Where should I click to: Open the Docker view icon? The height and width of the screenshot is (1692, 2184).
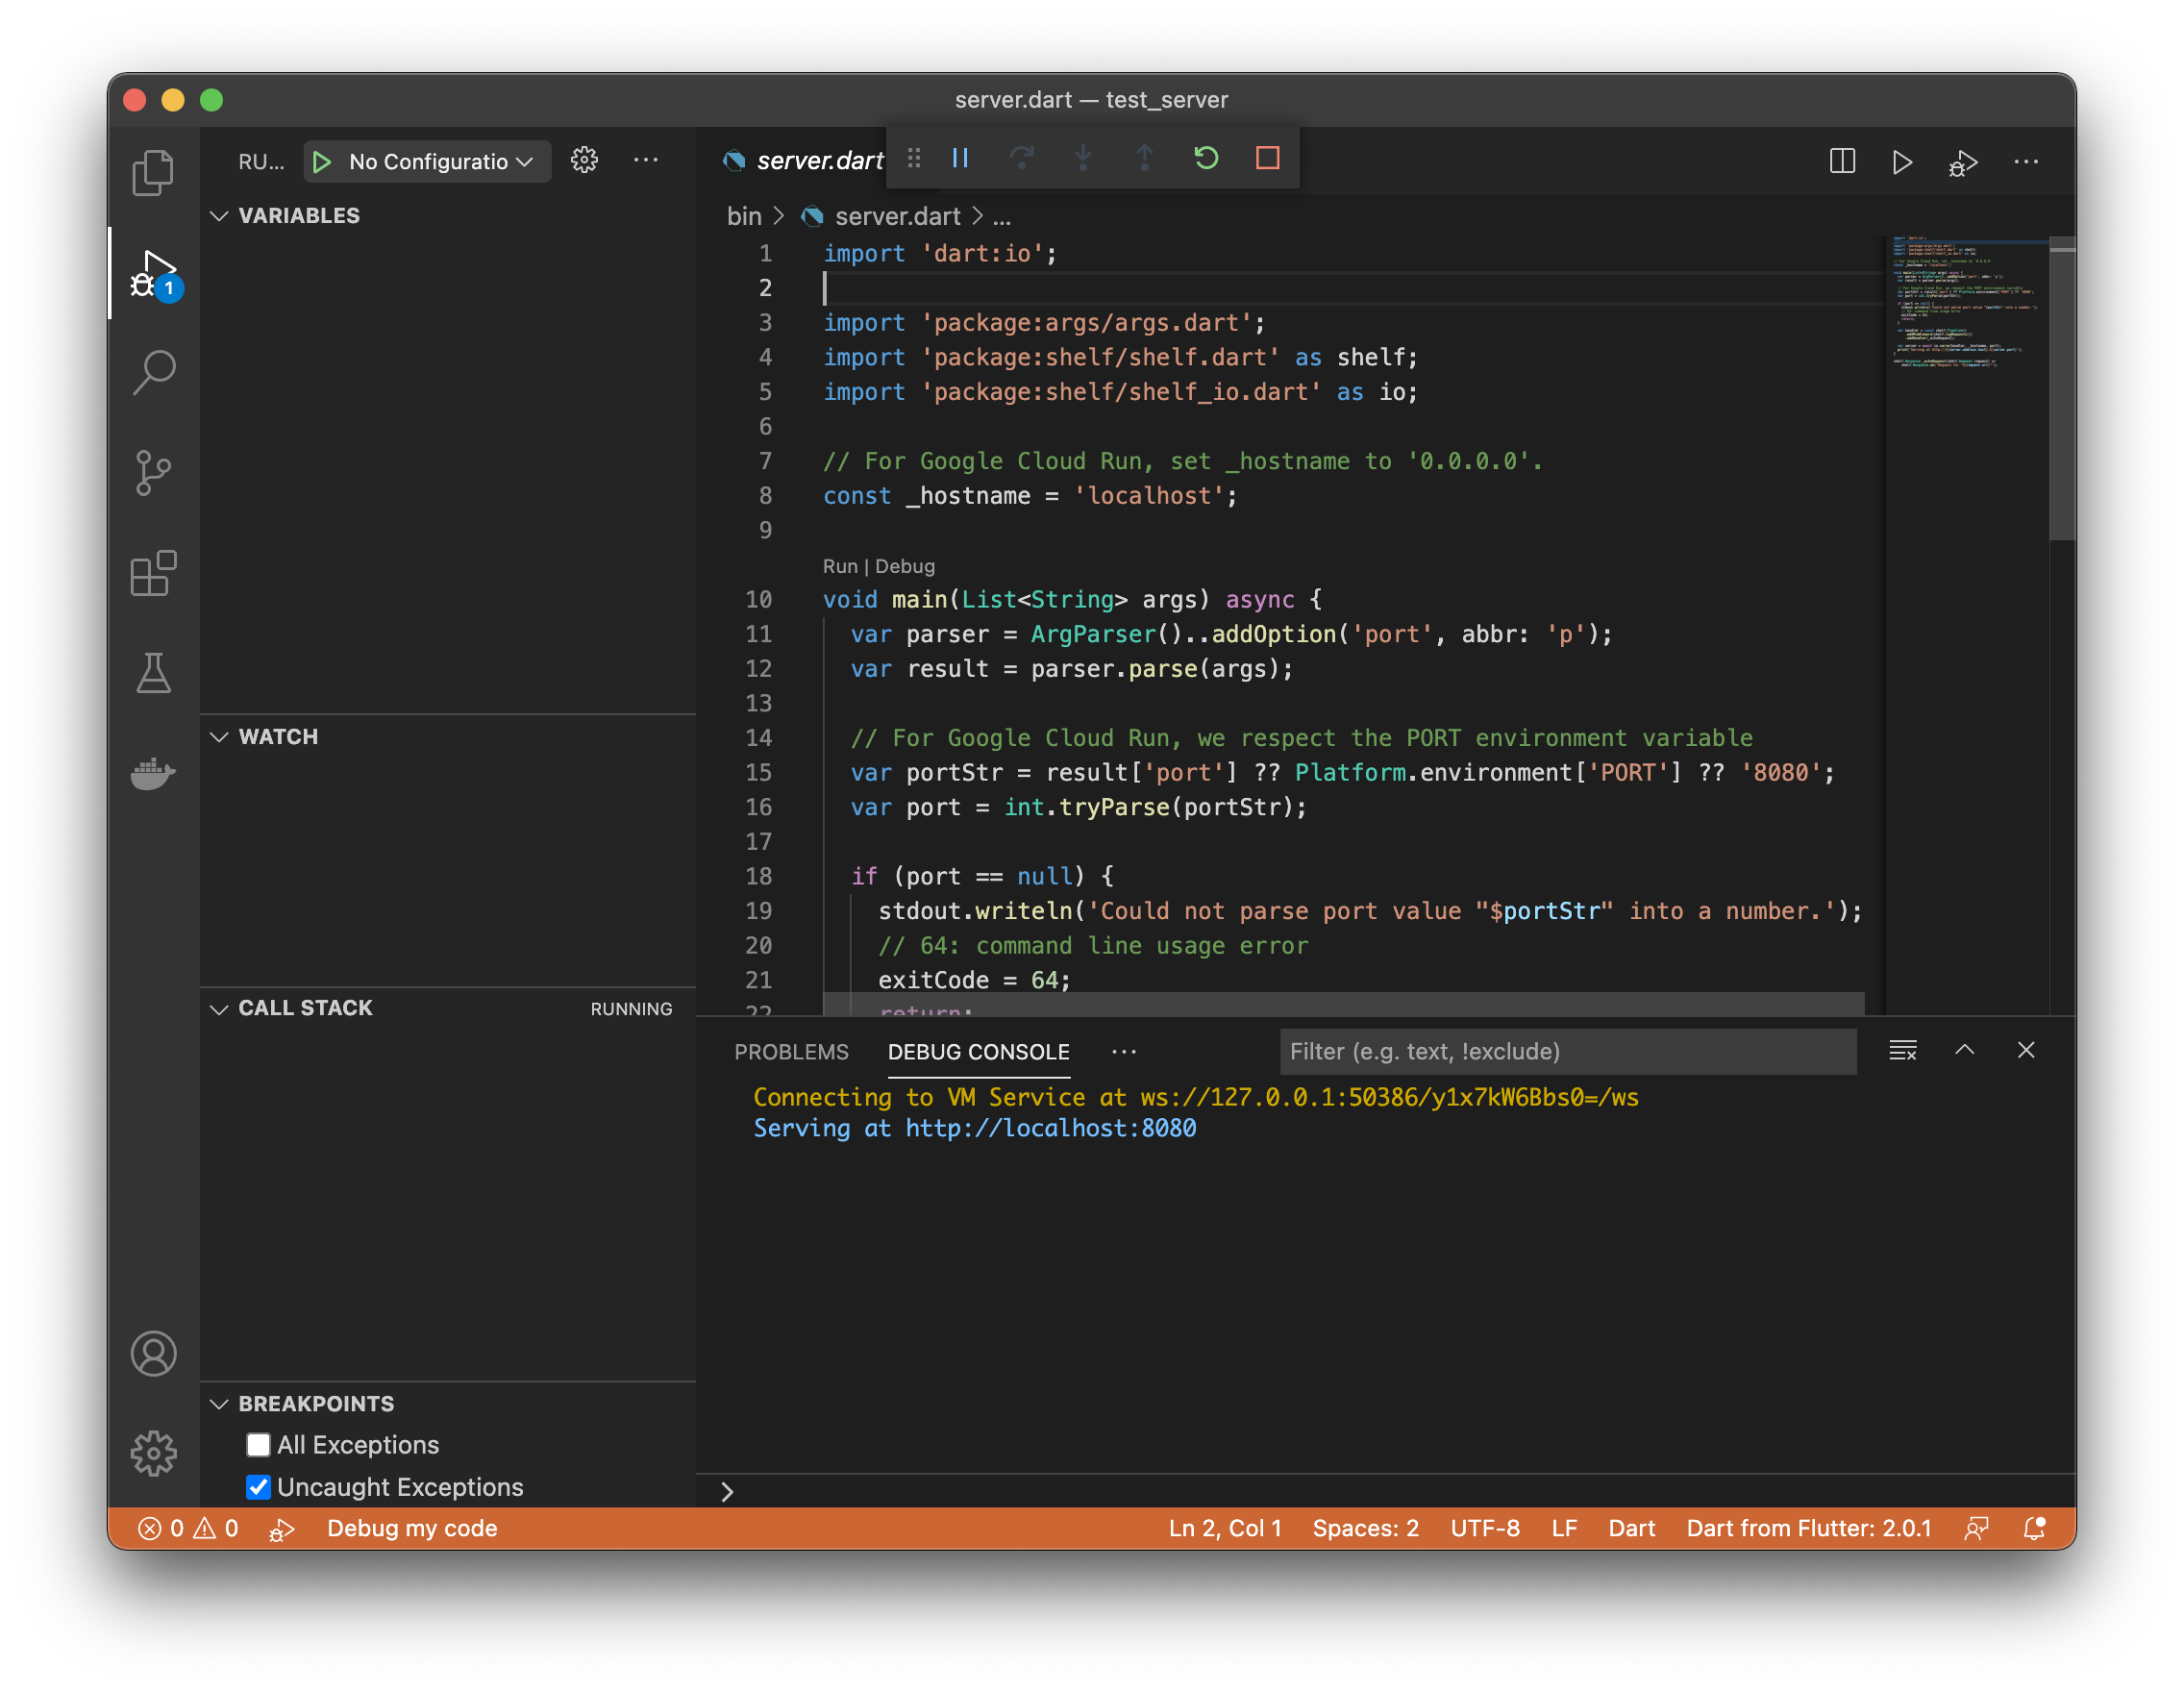(153, 772)
